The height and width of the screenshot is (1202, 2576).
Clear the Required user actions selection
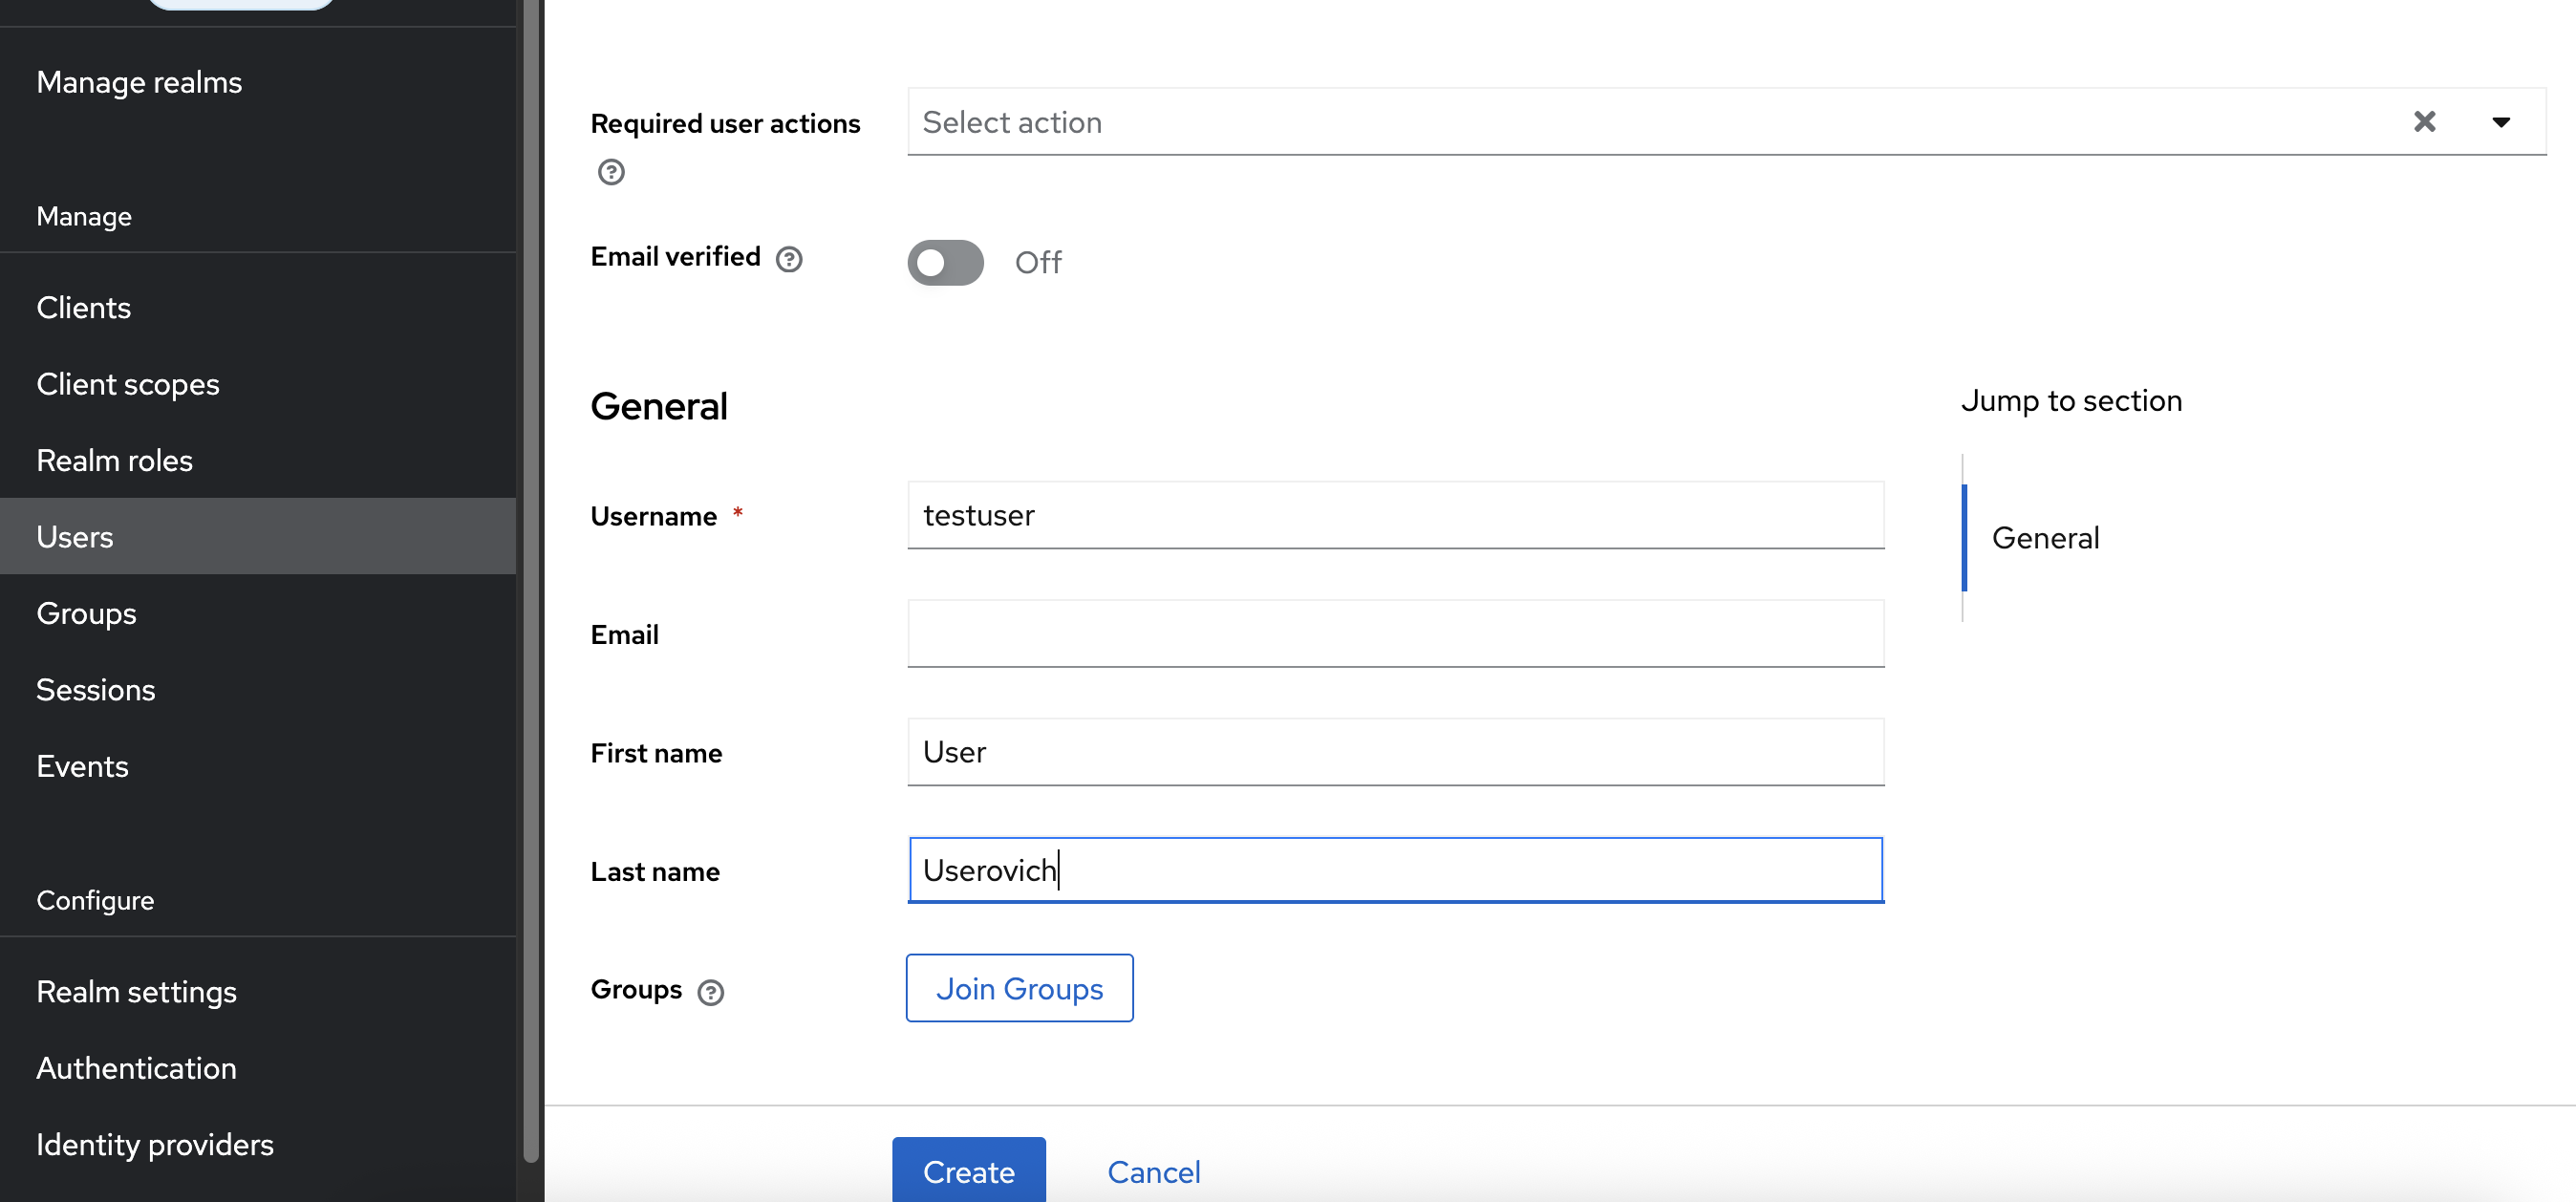point(2424,122)
